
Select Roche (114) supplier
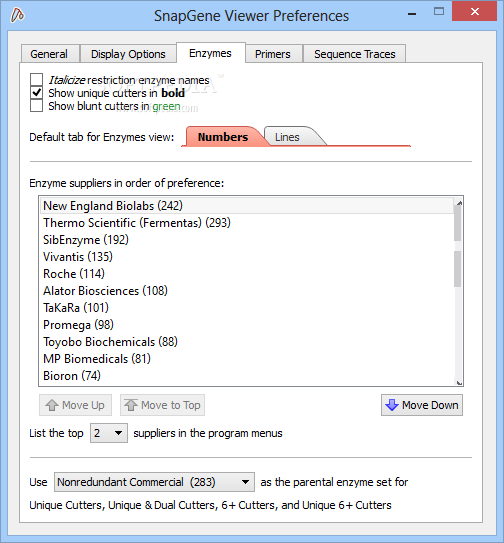(x=247, y=274)
